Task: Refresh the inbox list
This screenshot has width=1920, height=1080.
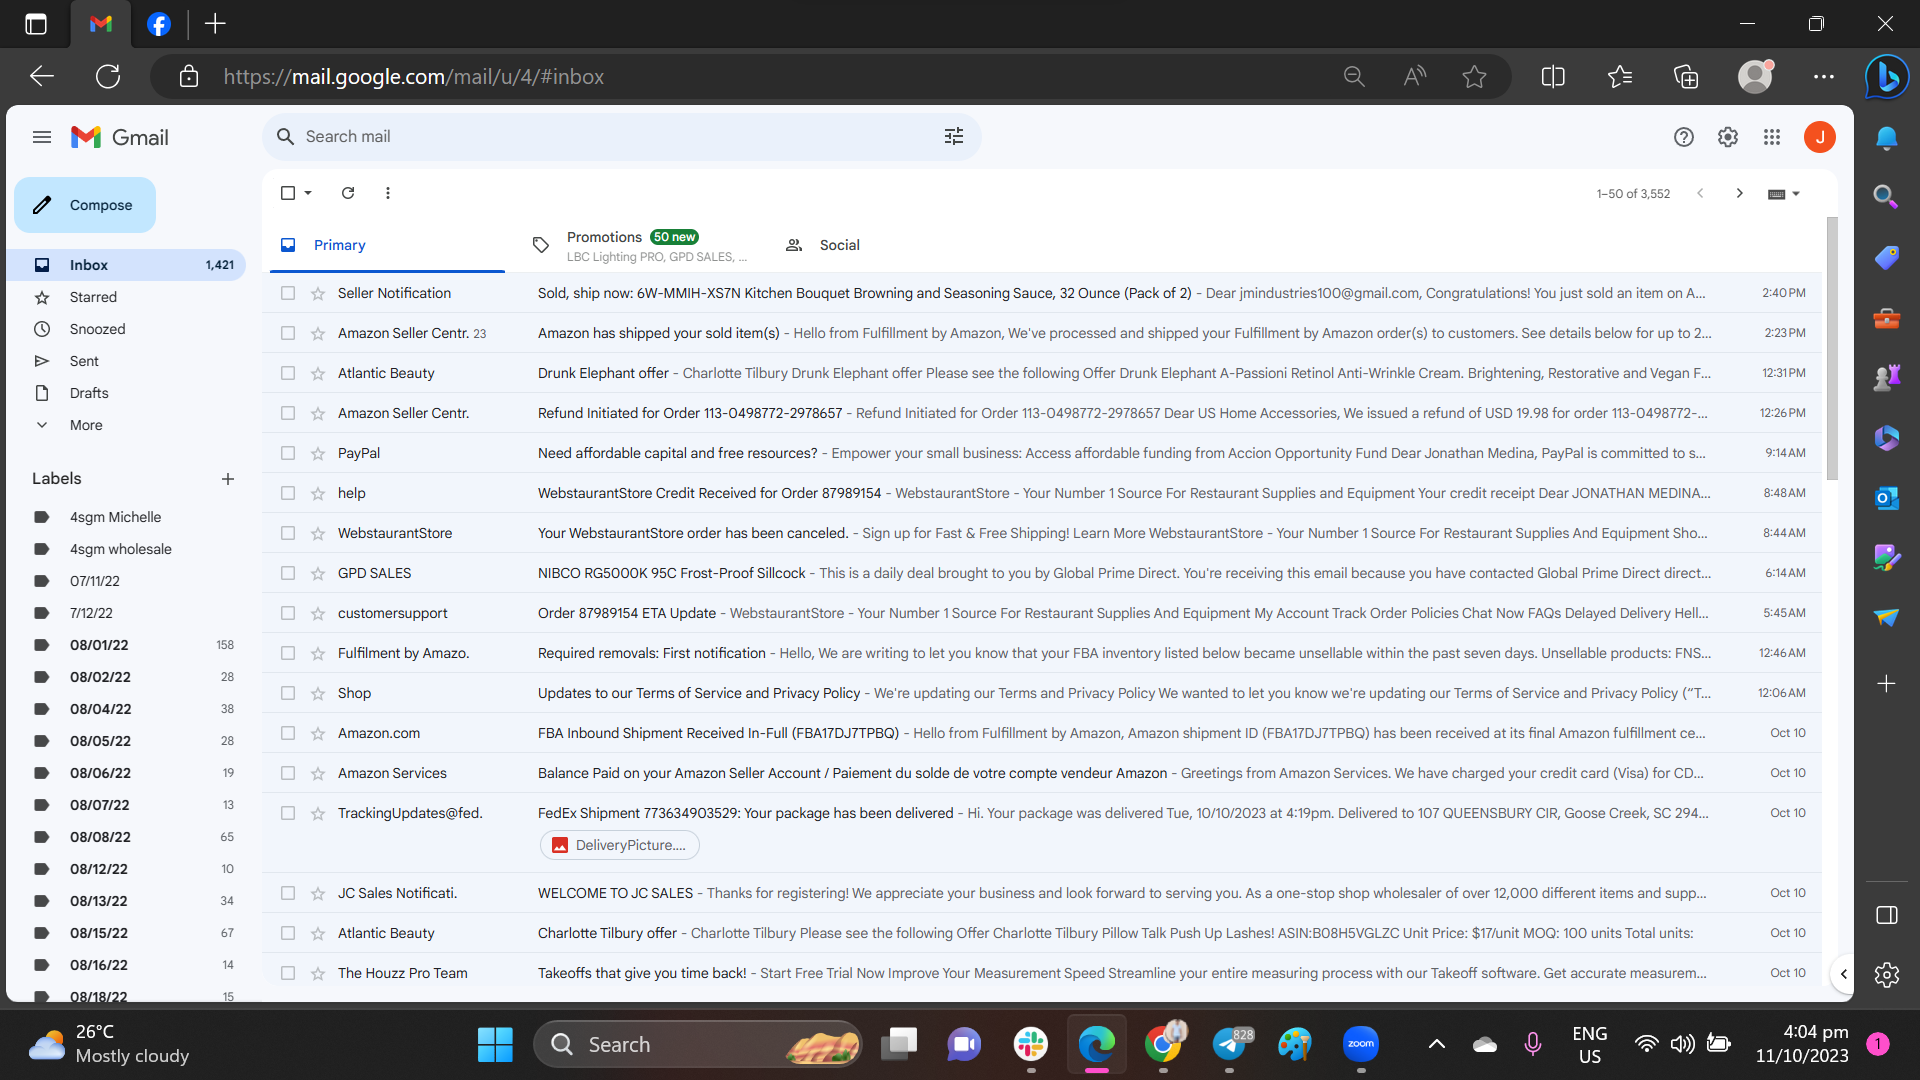Action: click(x=348, y=193)
